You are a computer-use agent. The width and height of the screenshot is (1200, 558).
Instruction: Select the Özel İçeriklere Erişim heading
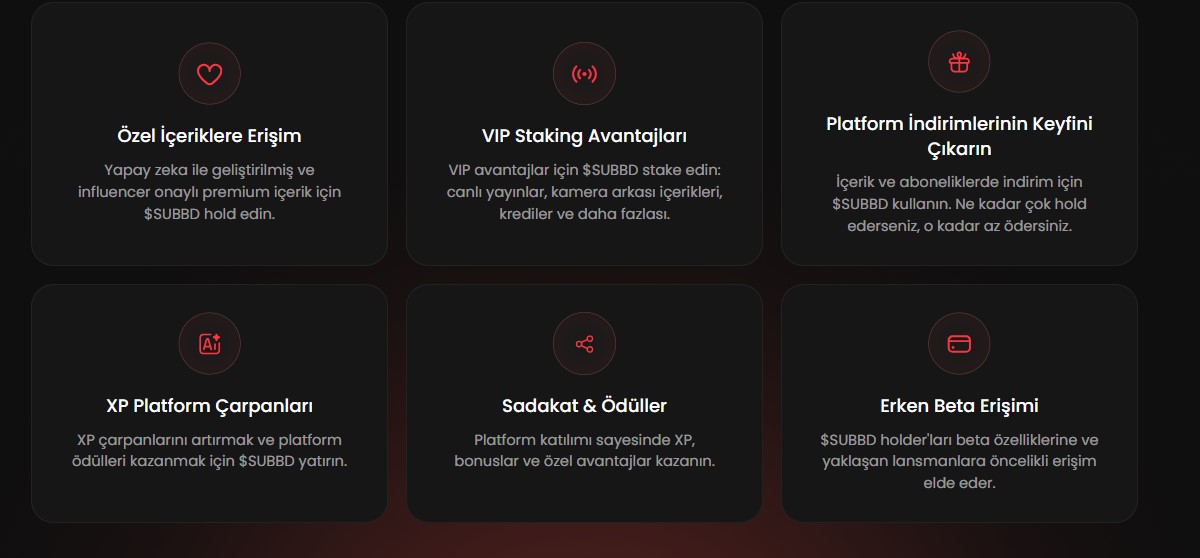[209, 136]
